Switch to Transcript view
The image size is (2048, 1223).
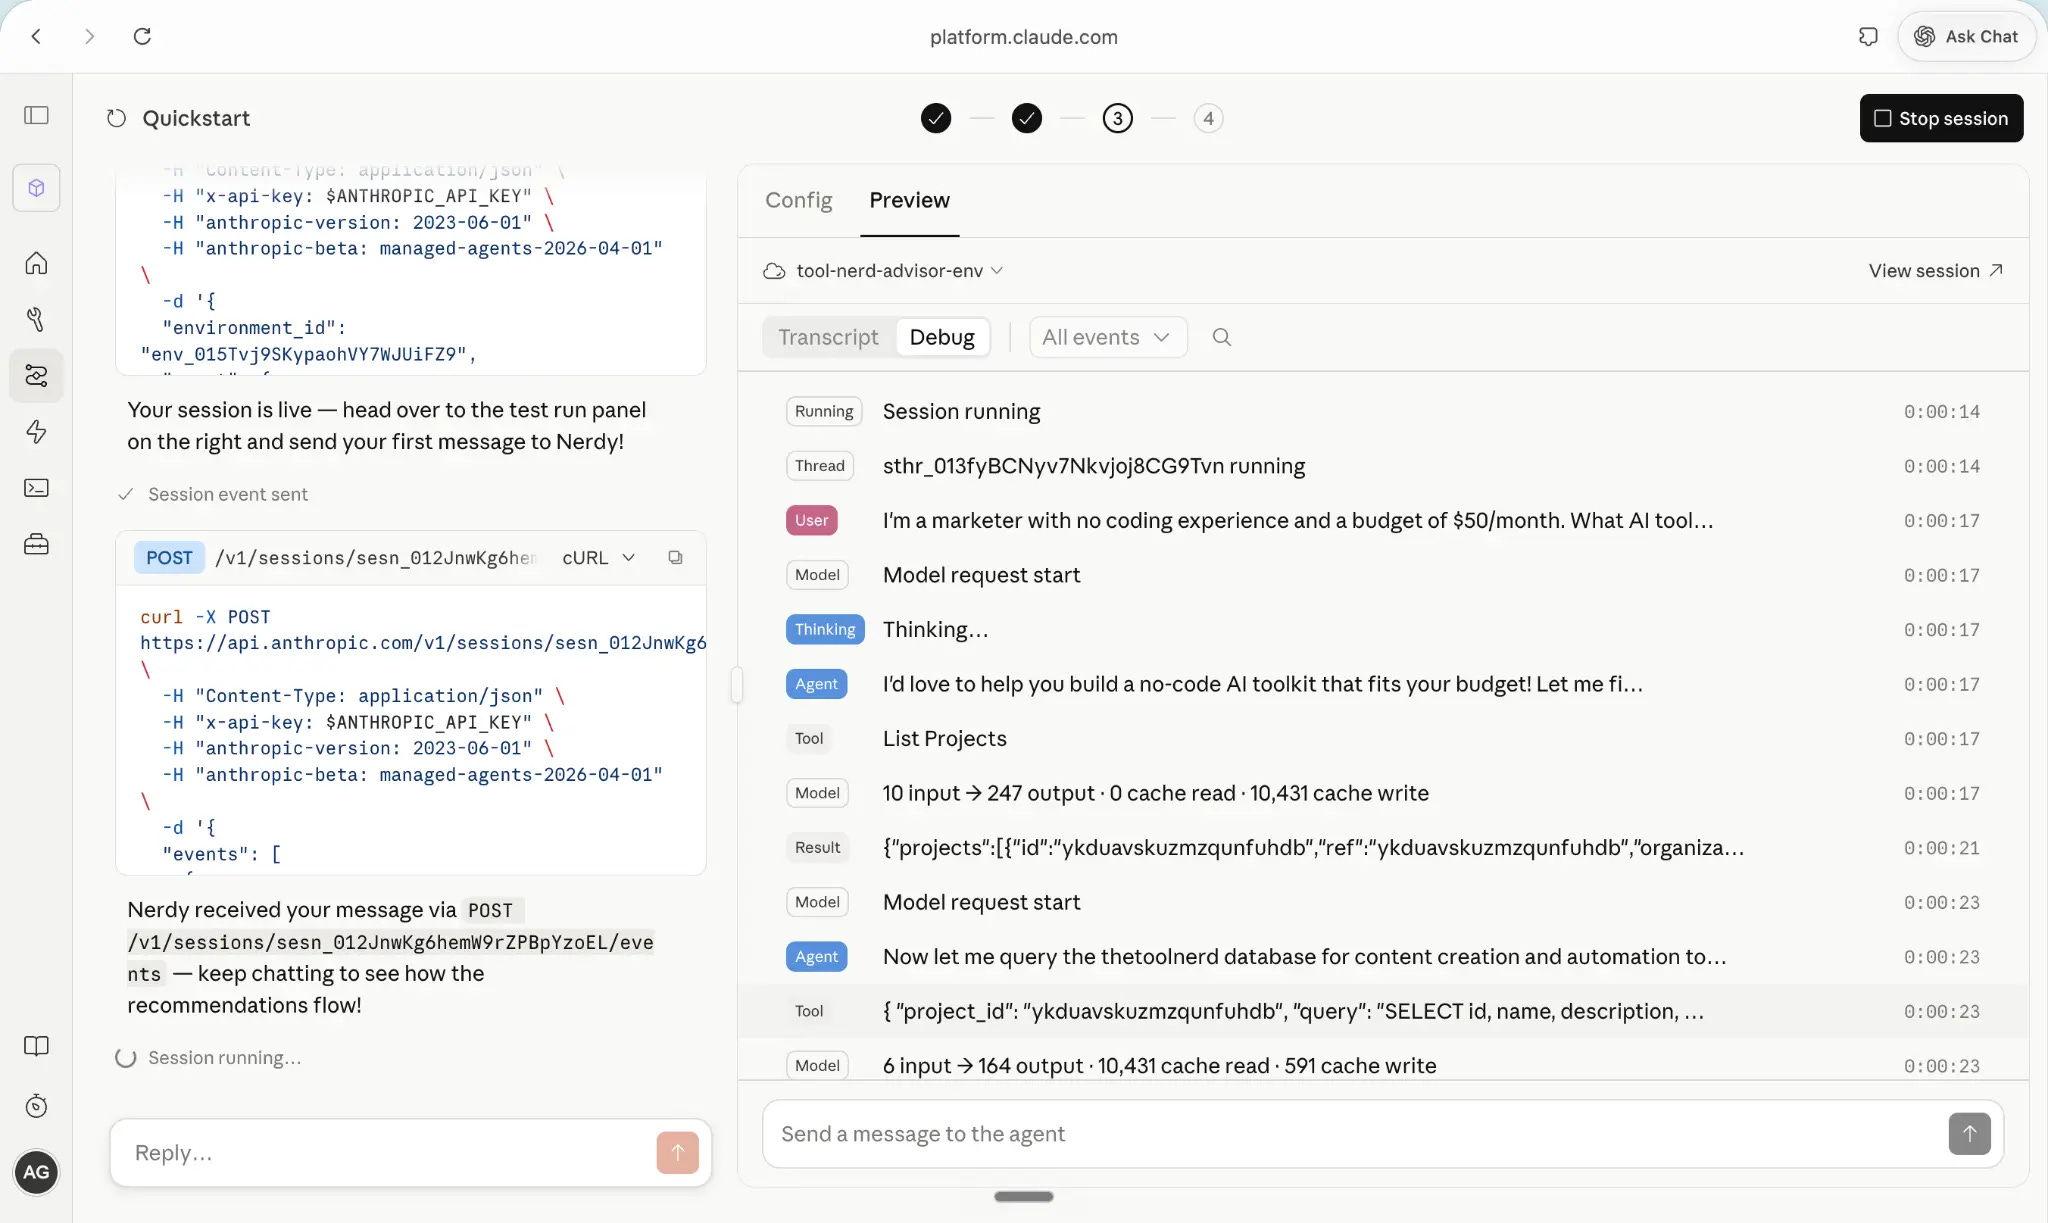[828, 337]
